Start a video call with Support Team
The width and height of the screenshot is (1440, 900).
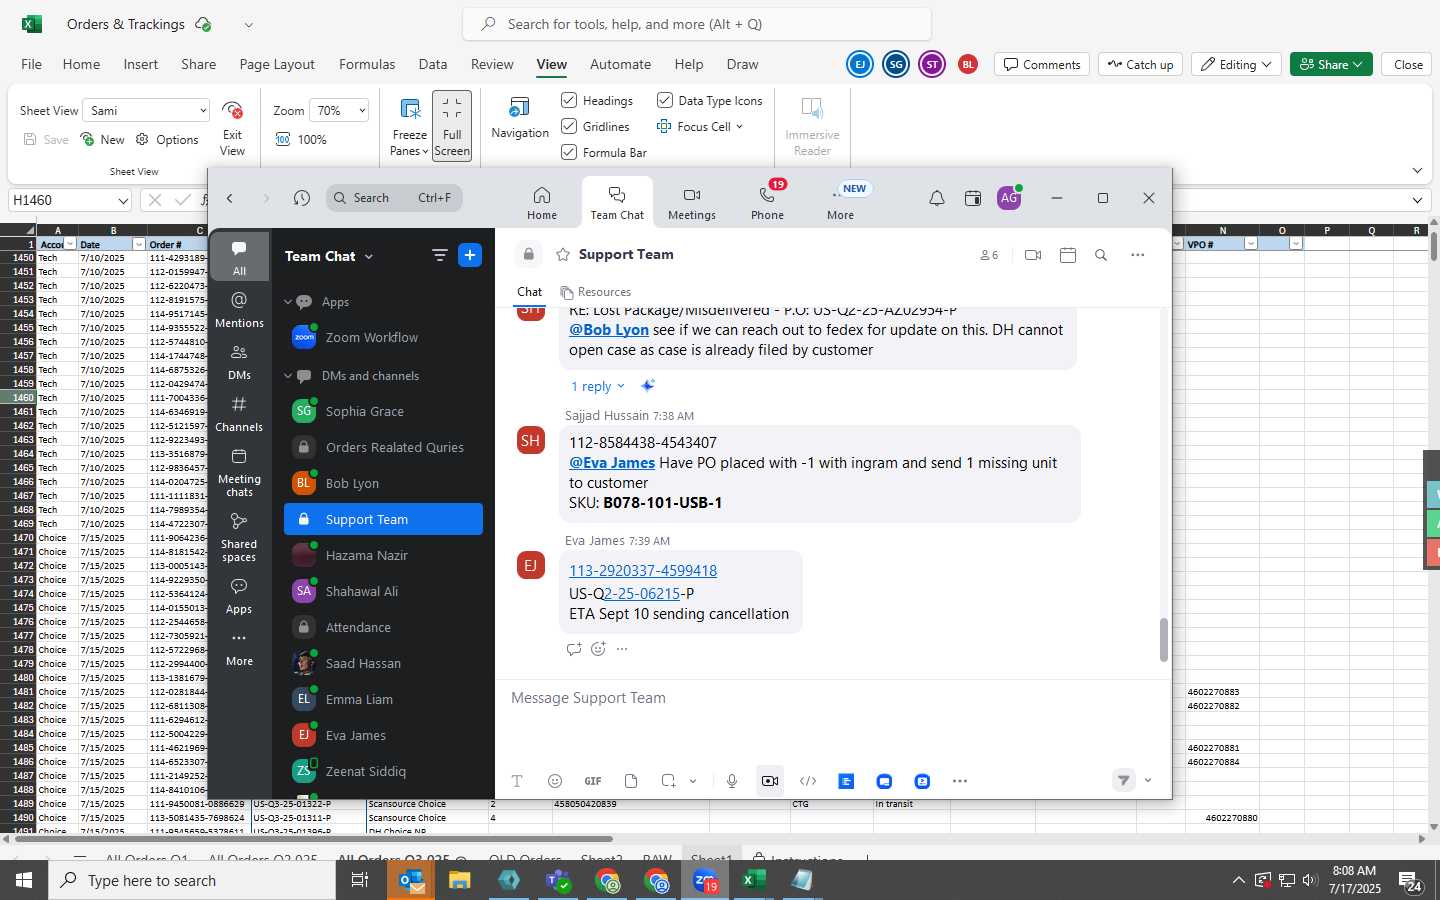pyautogui.click(x=1033, y=255)
